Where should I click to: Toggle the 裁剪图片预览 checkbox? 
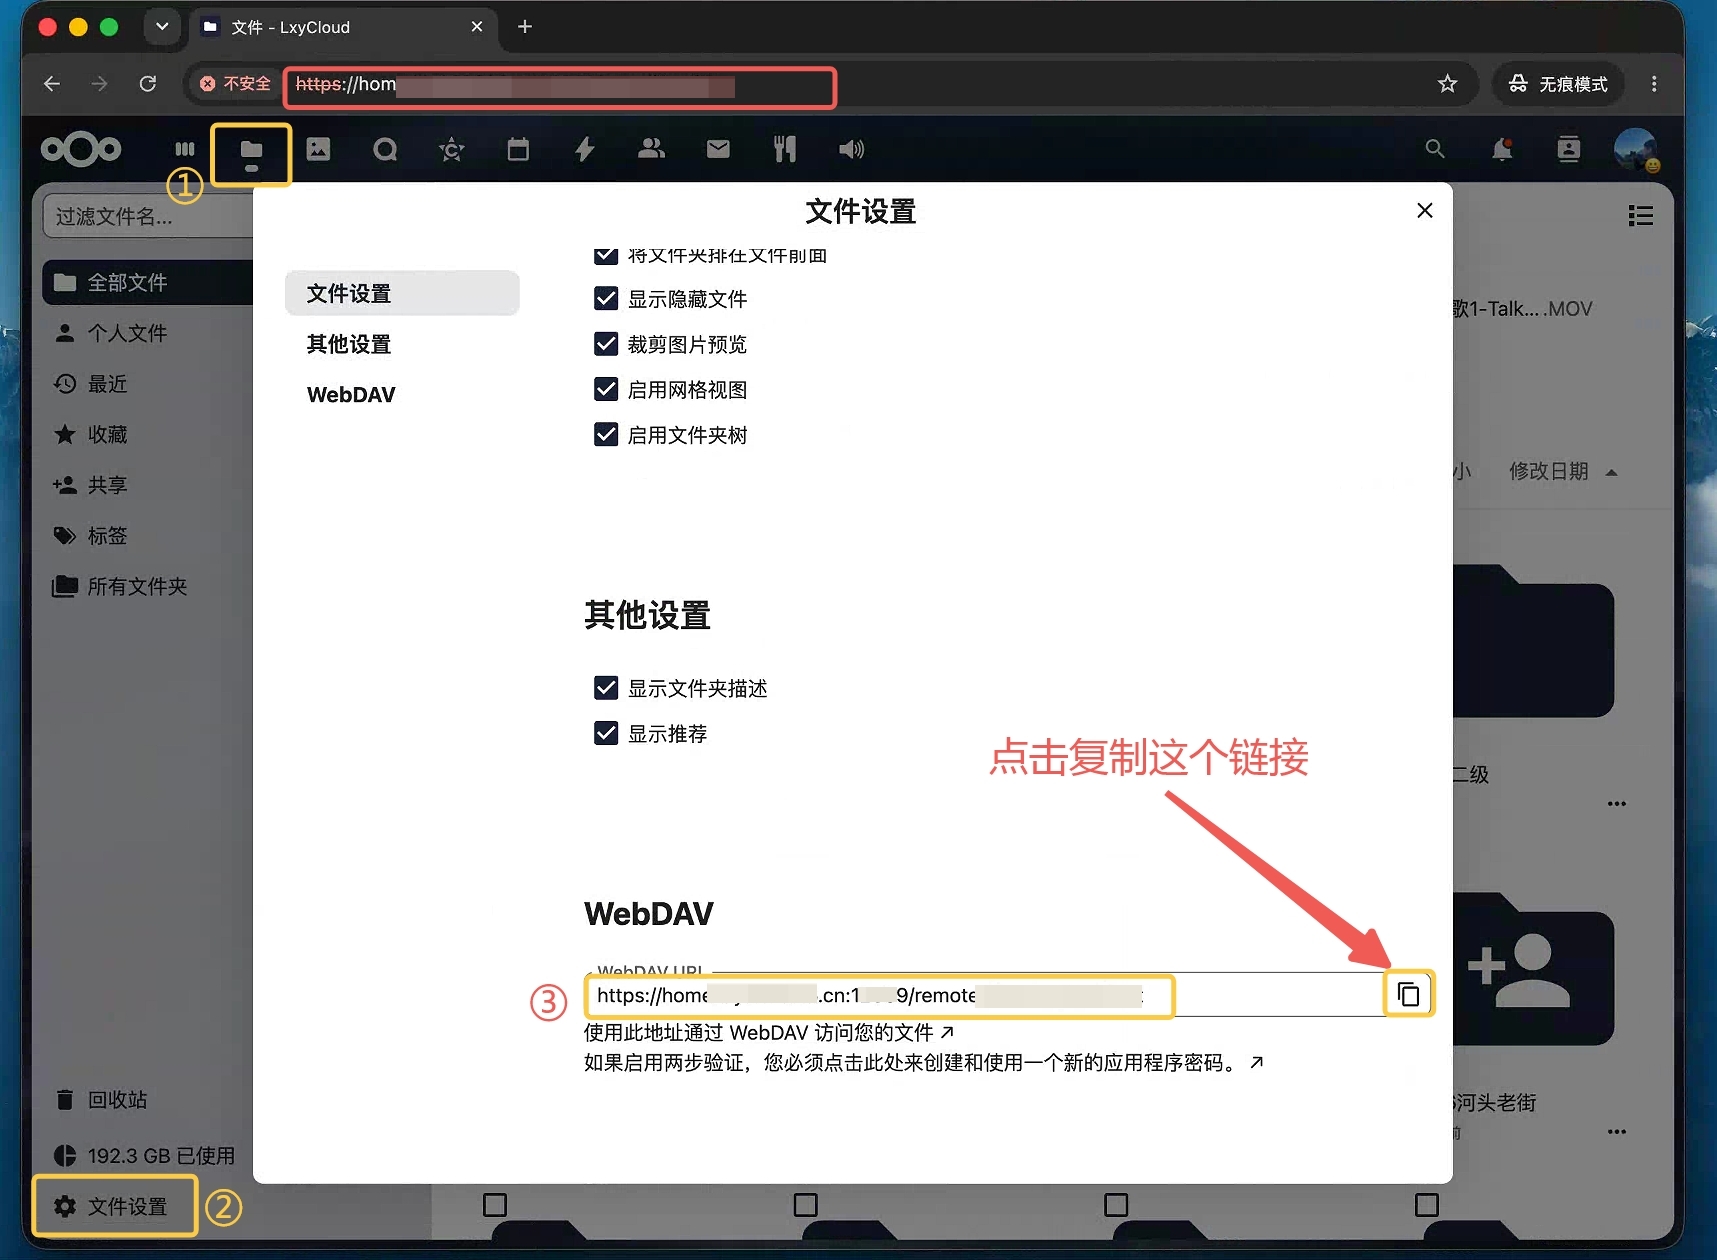pos(606,344)
